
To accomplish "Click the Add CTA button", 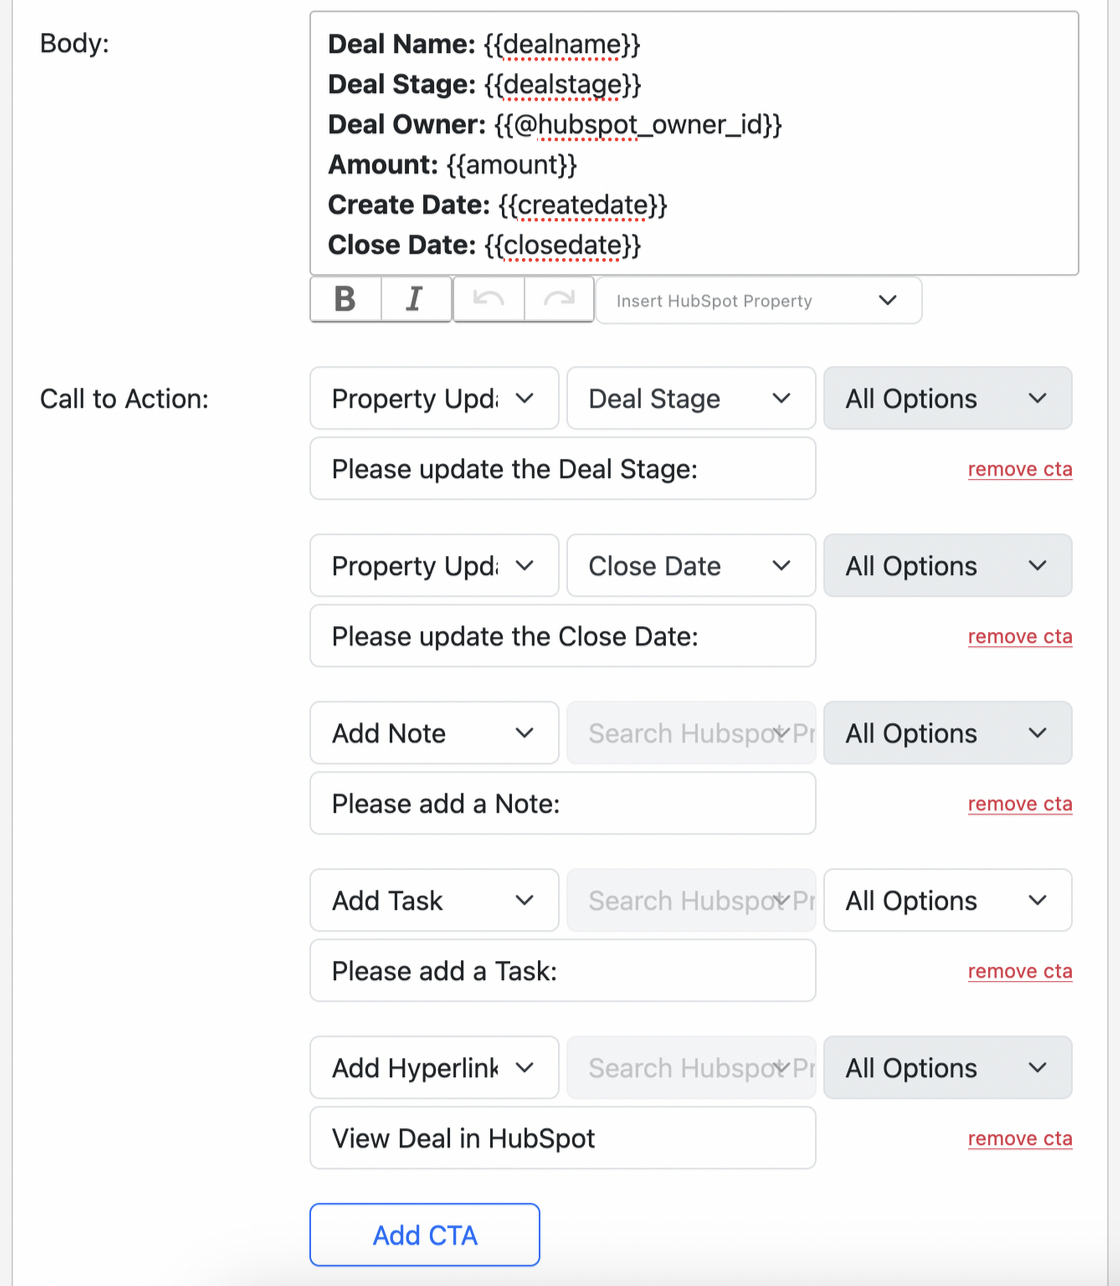I will 425,1235.
